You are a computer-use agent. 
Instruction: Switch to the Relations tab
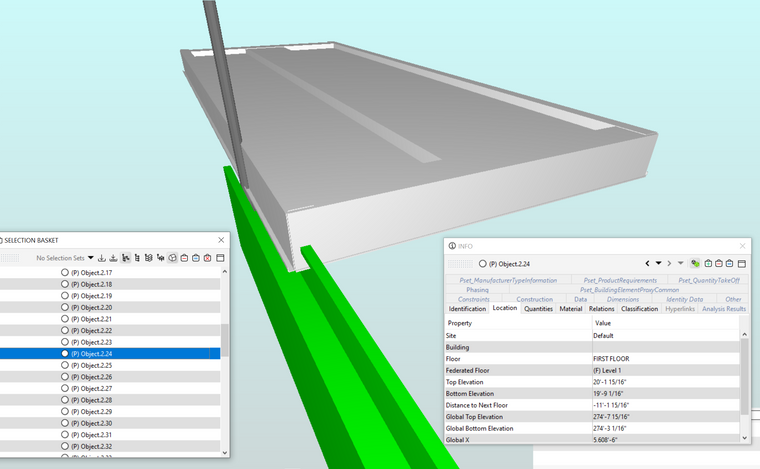(x=602, y=309)
